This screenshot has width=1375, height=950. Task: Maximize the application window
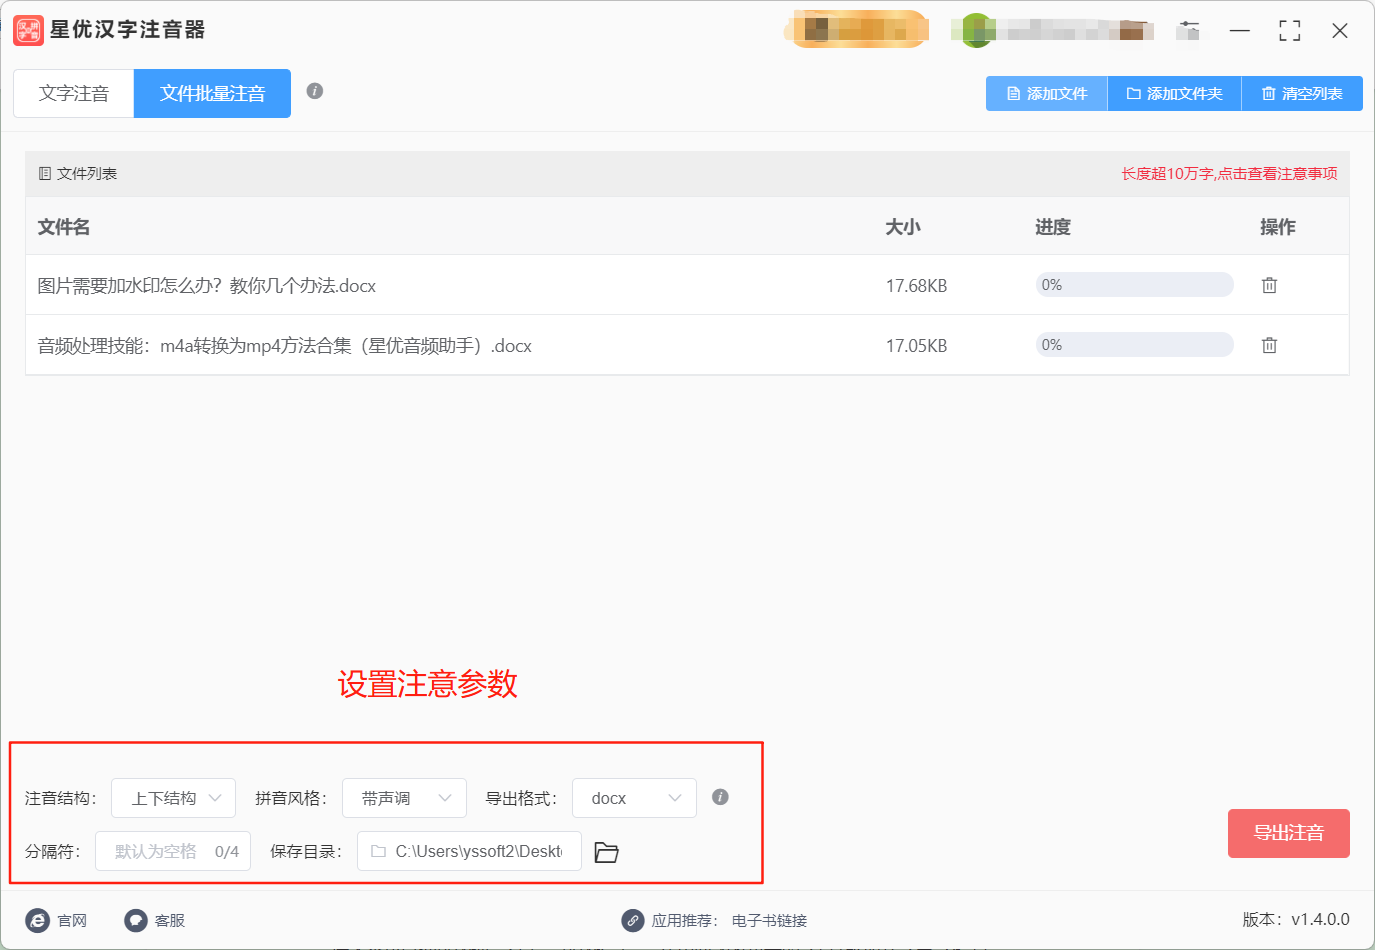tap(1290, 31)
